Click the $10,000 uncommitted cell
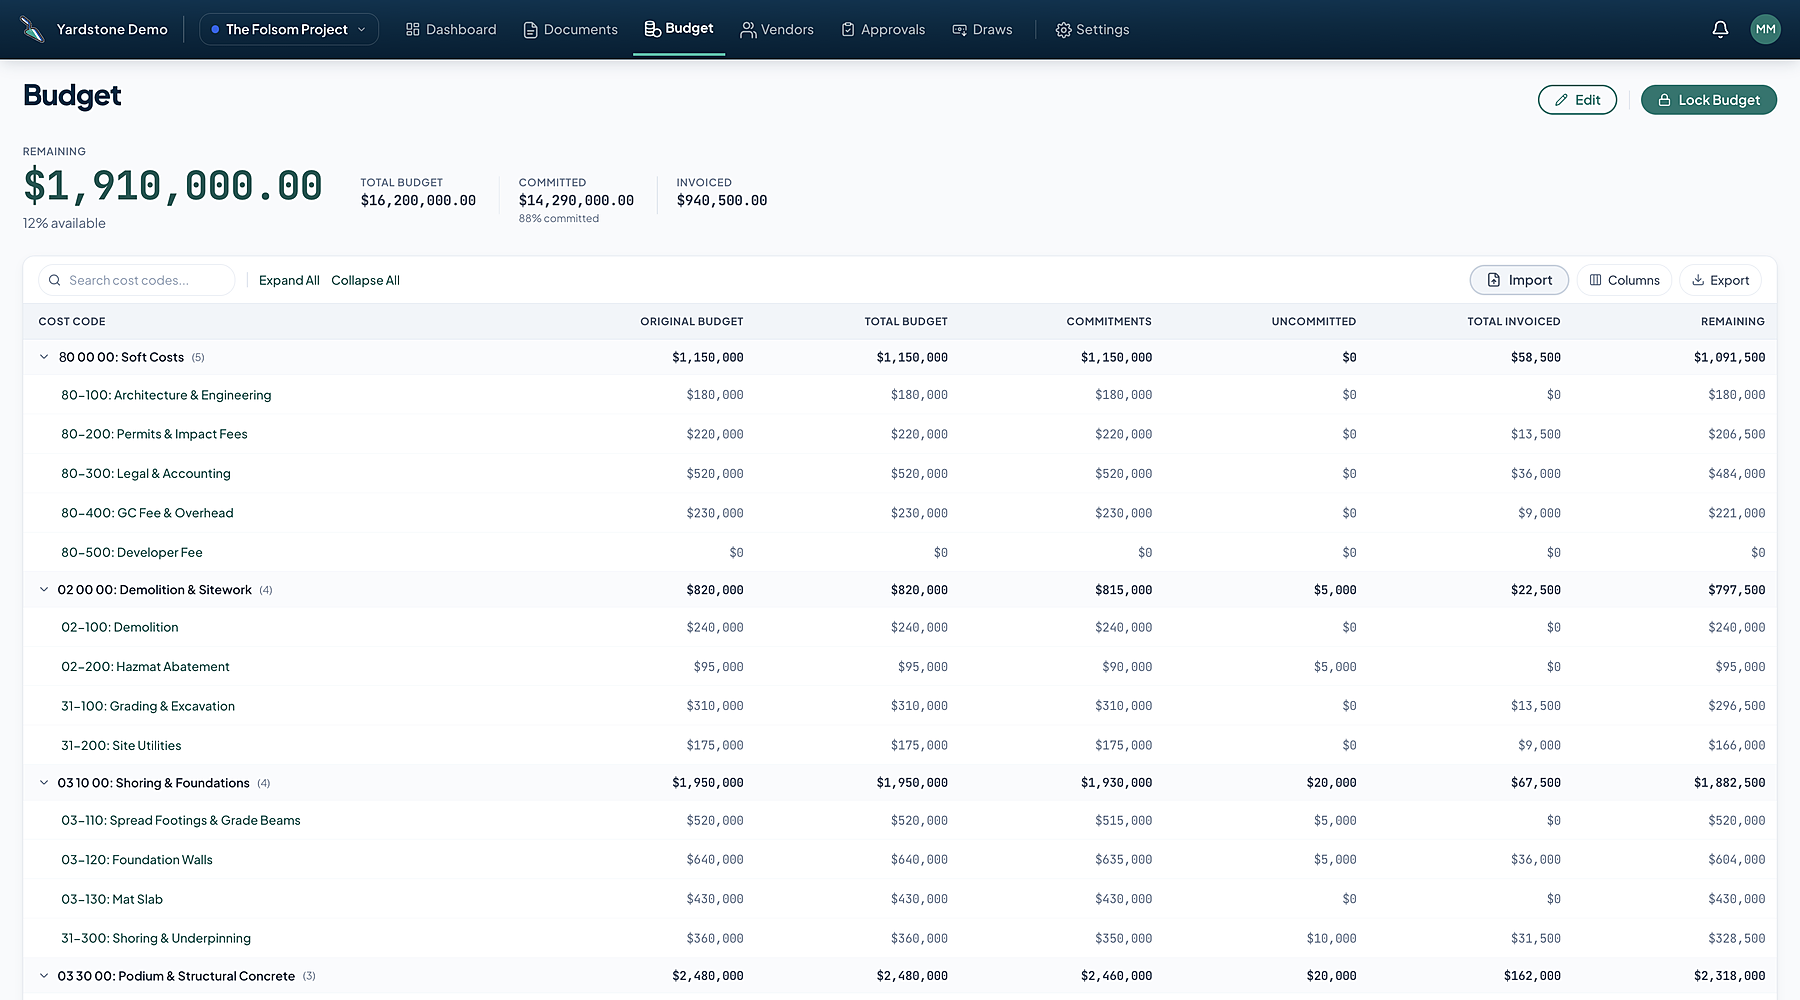Screen dimensions: 1800x1000 [x=1332, y=938]
